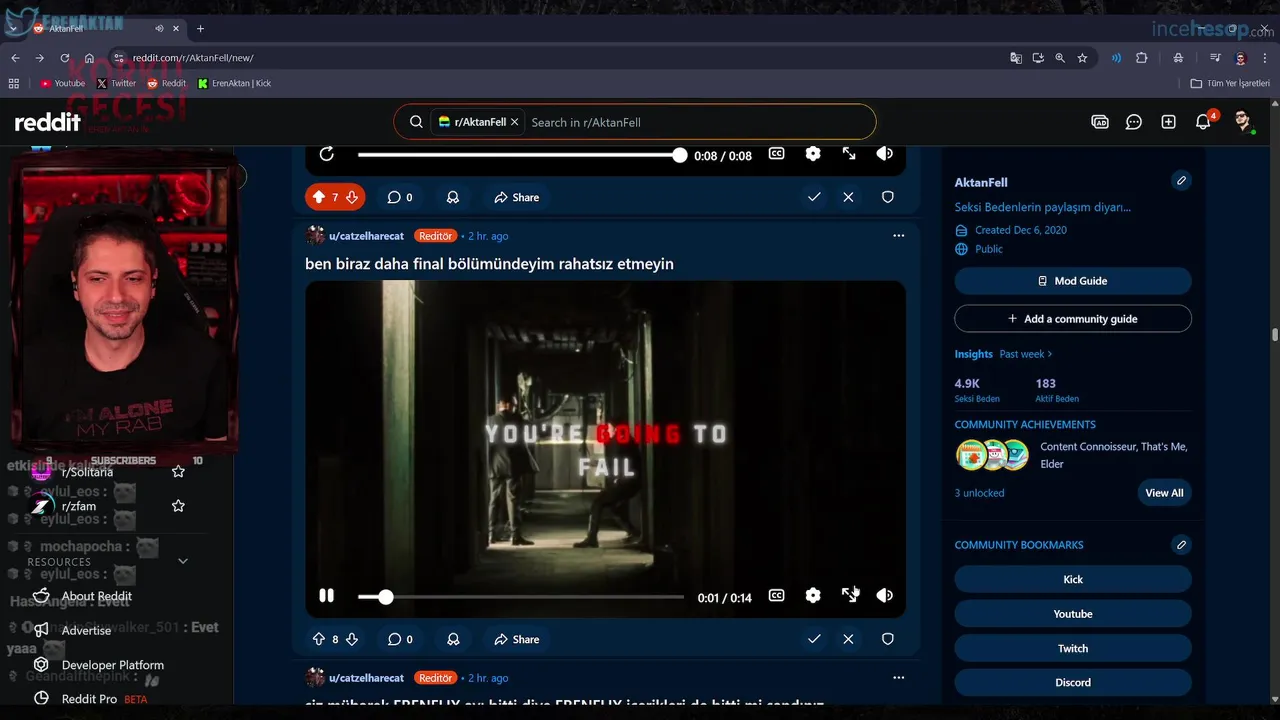Bookmark this page with star icon
Screen dimensions: 1280x720
(1082, 58)
